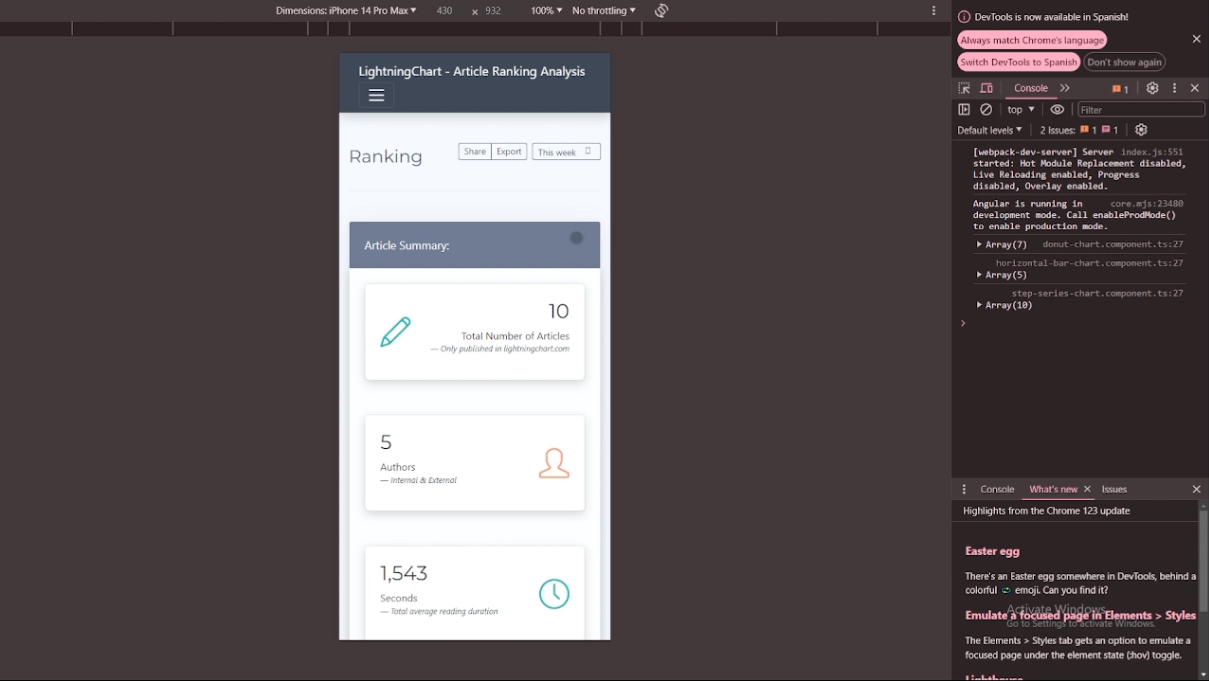Click the user icon on Authors card
This screenshot has width=1209, height=681.
[554, 463]
